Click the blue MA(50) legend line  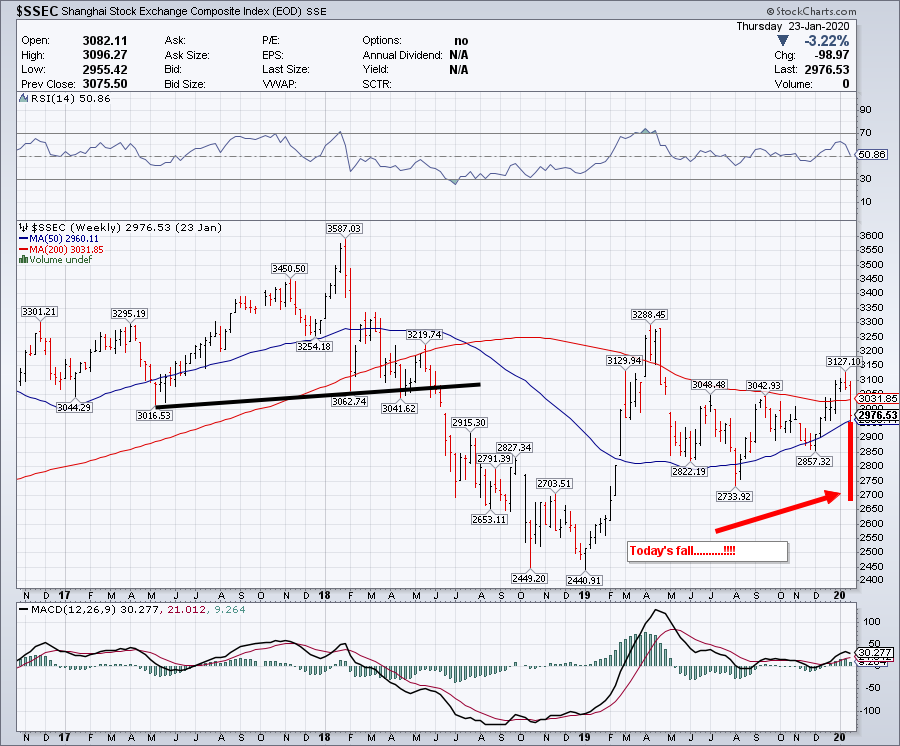tap(24, 239)
